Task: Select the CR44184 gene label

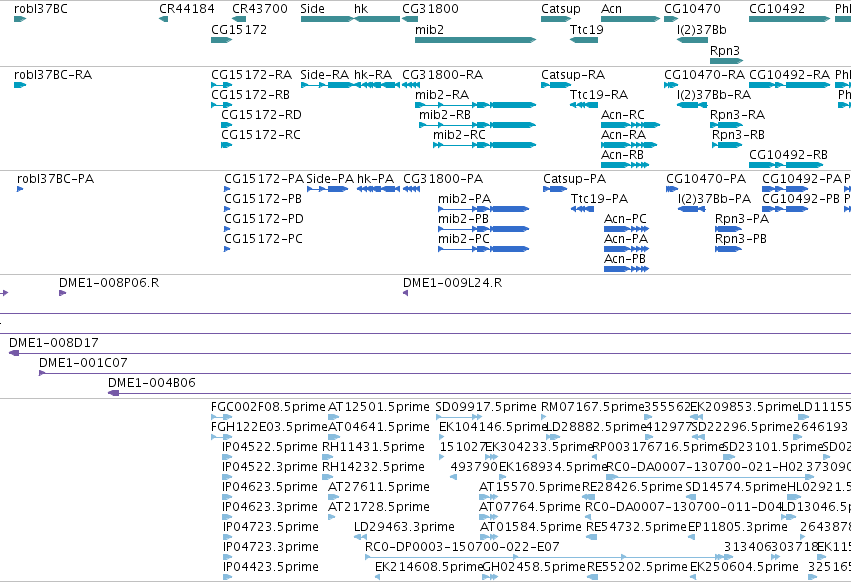Action: click(x=187, y=9)
